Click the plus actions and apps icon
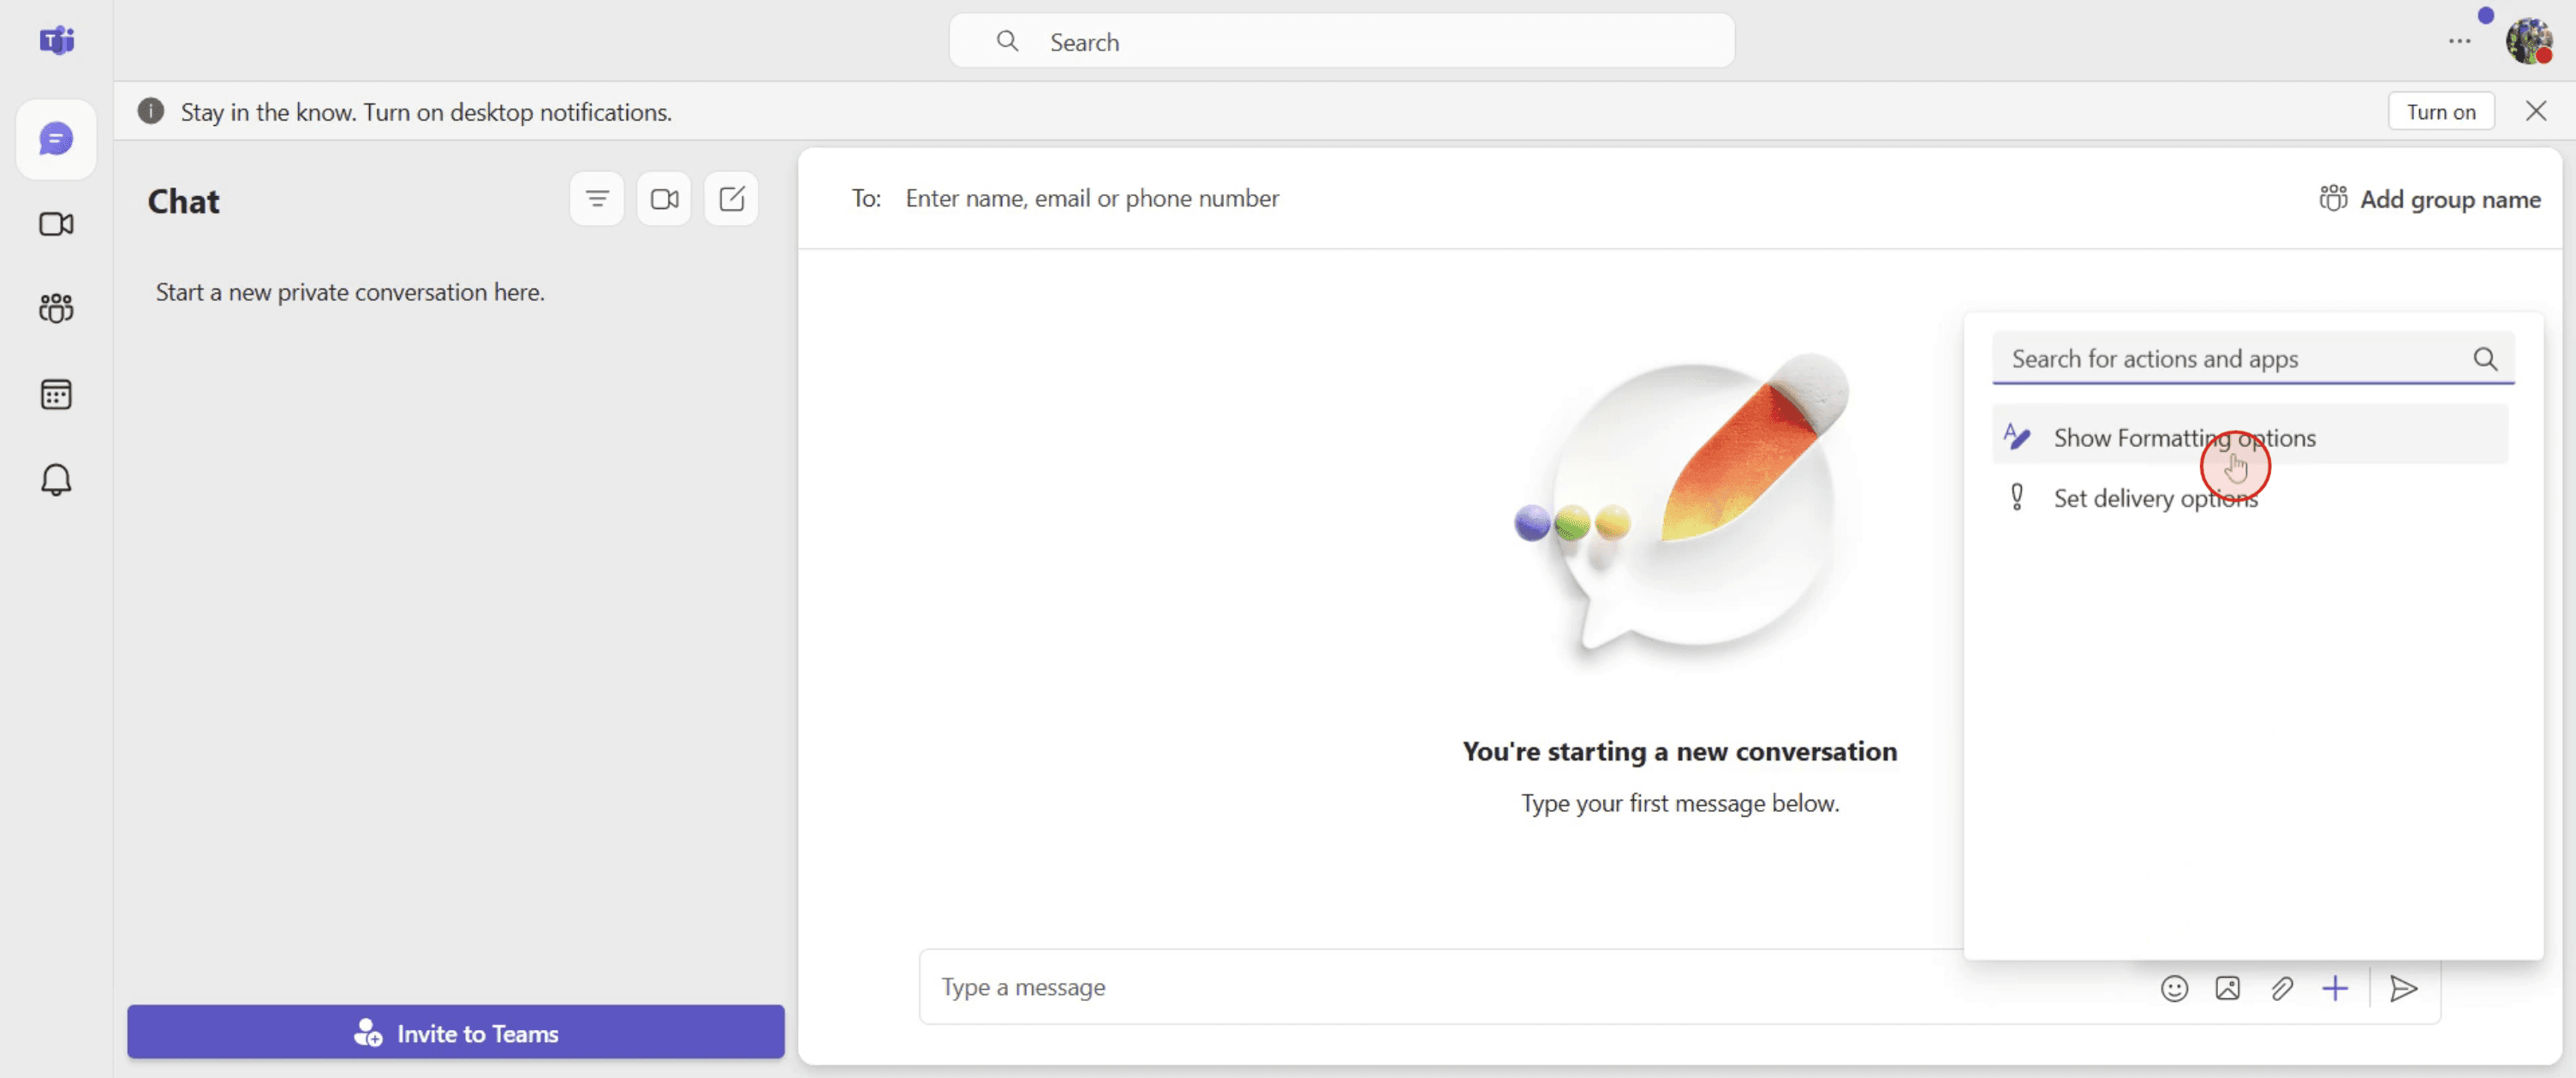The width and height of the screenshot is (2576, 1078). point(2335,988)
